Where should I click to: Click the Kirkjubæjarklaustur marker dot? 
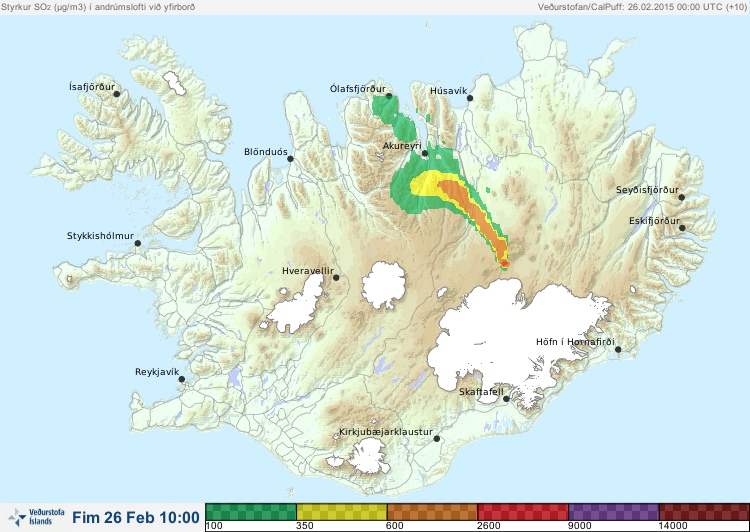click(437, 439)
